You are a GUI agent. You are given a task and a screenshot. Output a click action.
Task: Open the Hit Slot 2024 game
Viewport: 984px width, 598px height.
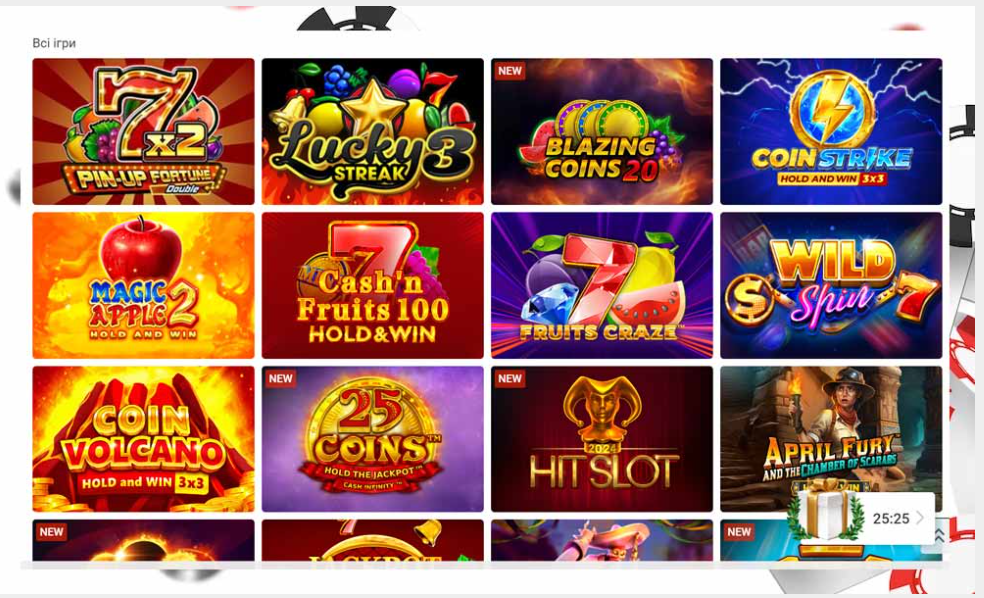pyautogui.click(x=602, y=439)
